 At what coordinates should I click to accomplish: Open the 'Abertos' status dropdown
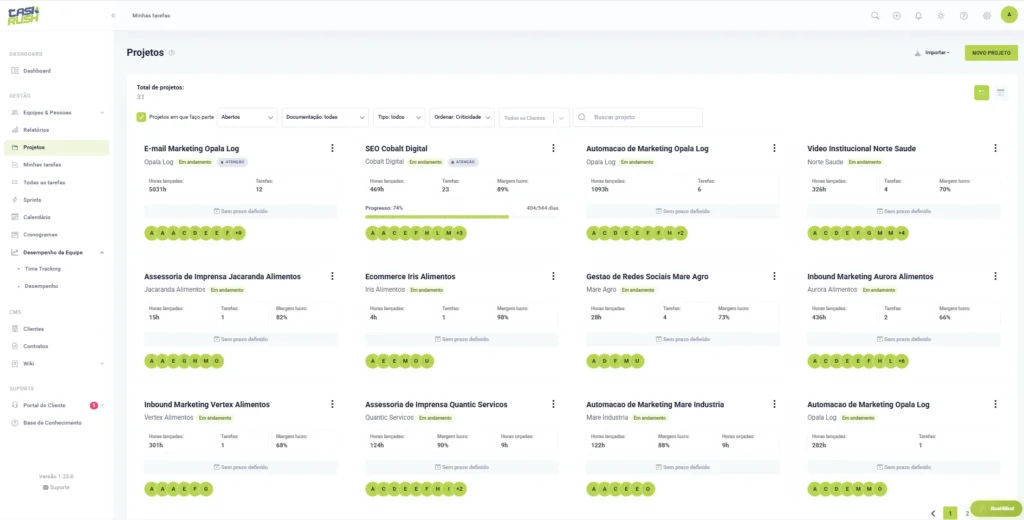[x=247, y=117]
